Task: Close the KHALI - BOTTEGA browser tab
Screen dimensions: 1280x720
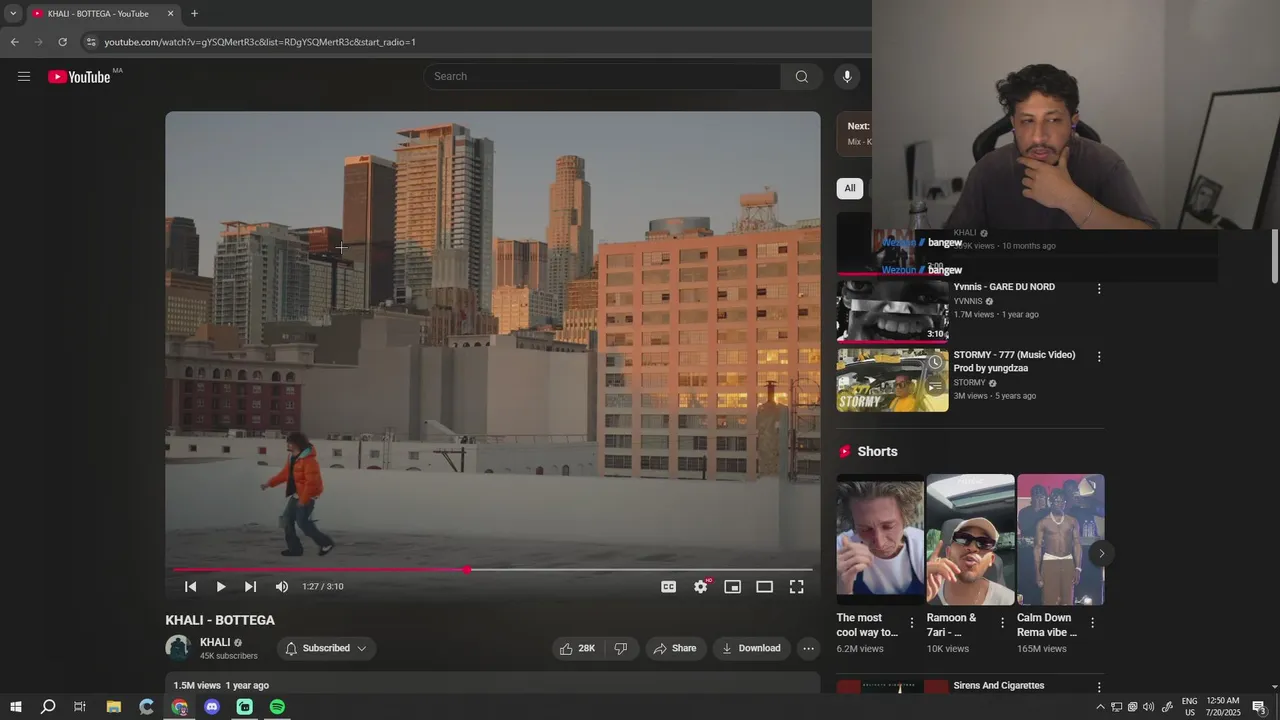Action: pos(170,14)
